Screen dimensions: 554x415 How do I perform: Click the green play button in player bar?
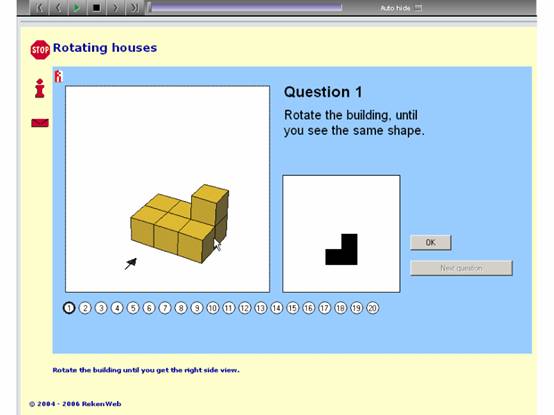click(x=77, y=7)
